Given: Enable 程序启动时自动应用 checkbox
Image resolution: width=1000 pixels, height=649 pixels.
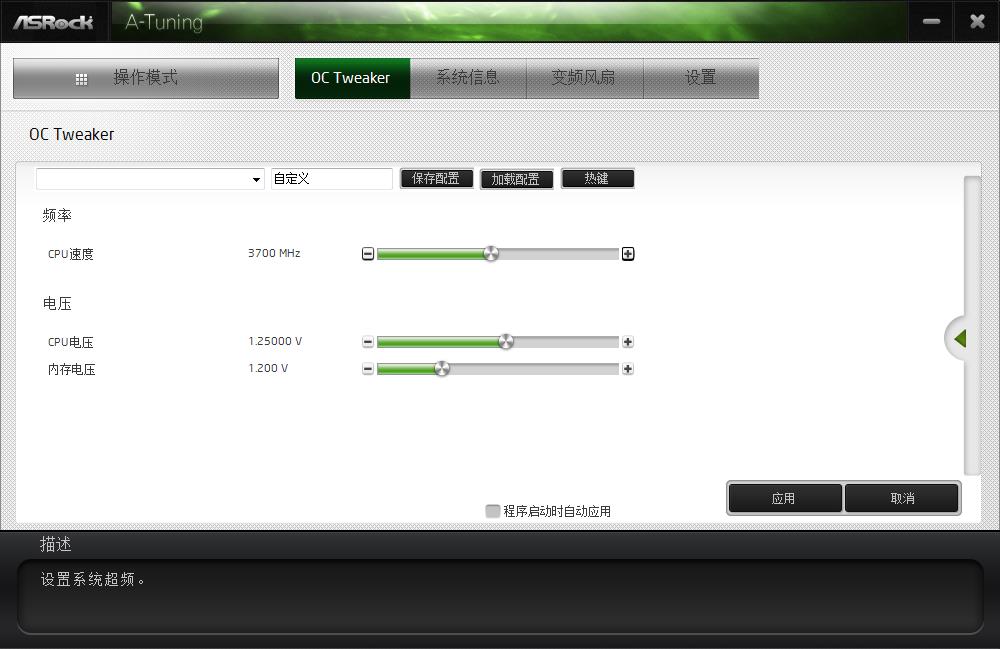Looking at the screenshot, I should click(x=492, y=511).
